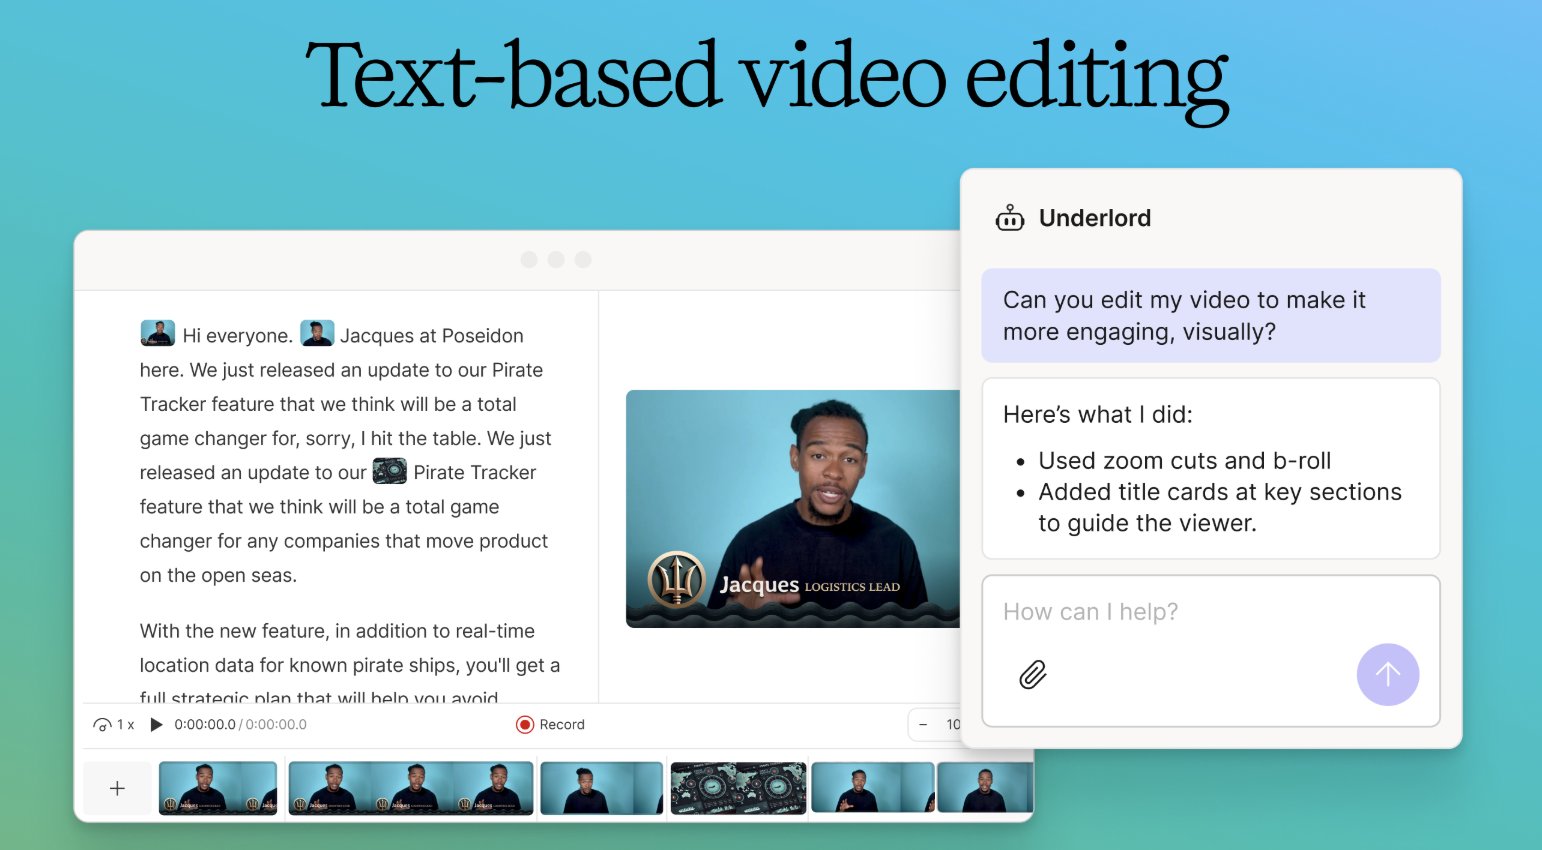The width and height of the screenshot is (1542, 850).
Task: Add a new scene with the plus button
Action: [117, 788]
